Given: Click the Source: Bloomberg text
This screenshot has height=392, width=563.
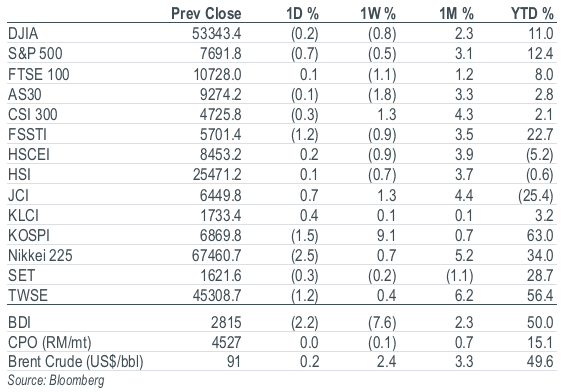Looking at the screenshot, I should (x=56, y=381).
